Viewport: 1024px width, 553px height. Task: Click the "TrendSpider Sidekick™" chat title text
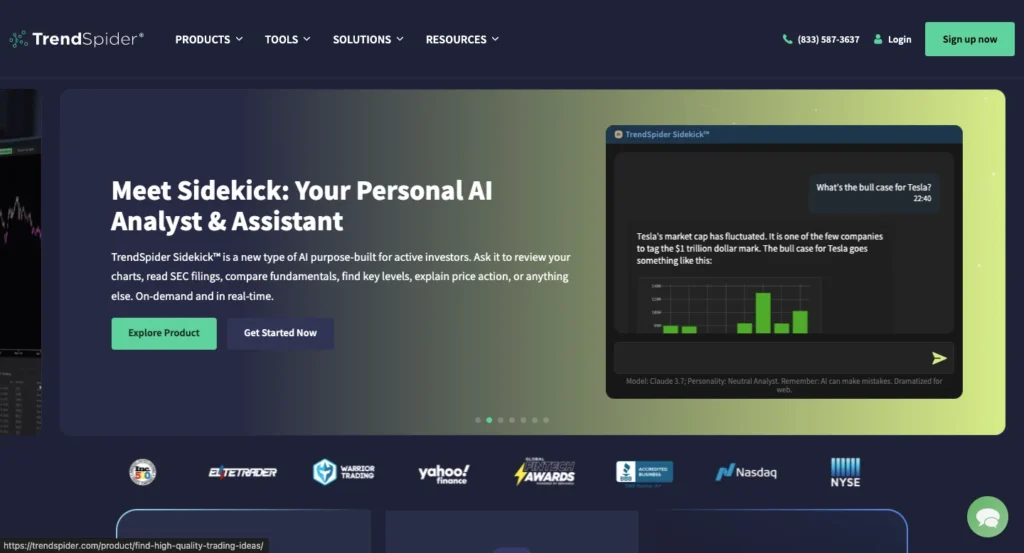click(667, 134)
